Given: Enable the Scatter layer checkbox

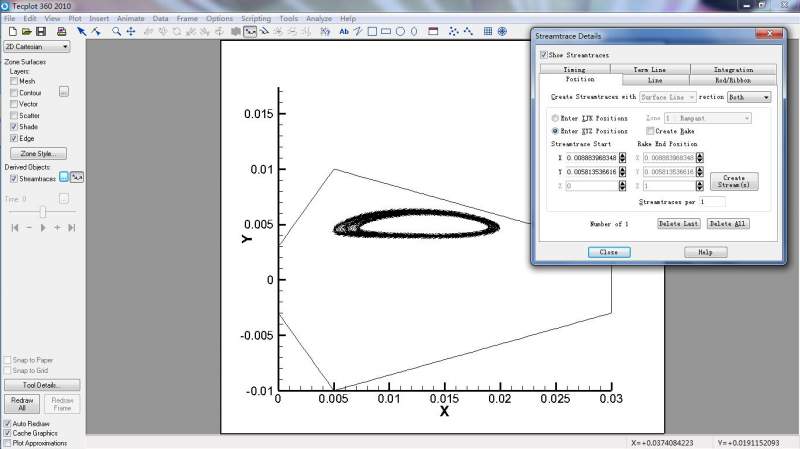Looking at the screenshot, I should point(14,116).
